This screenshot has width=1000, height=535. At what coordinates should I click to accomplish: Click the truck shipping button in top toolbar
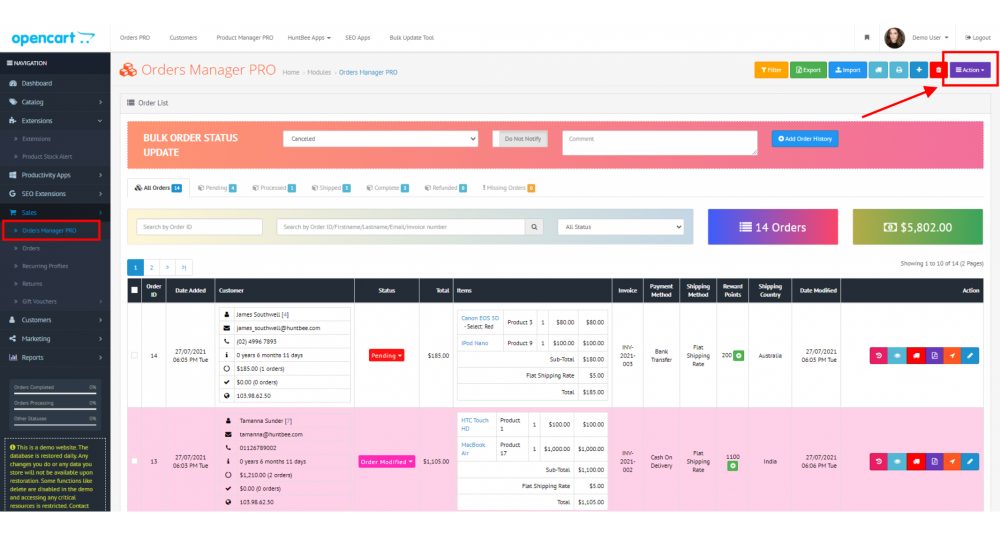[x=878, y=70]
